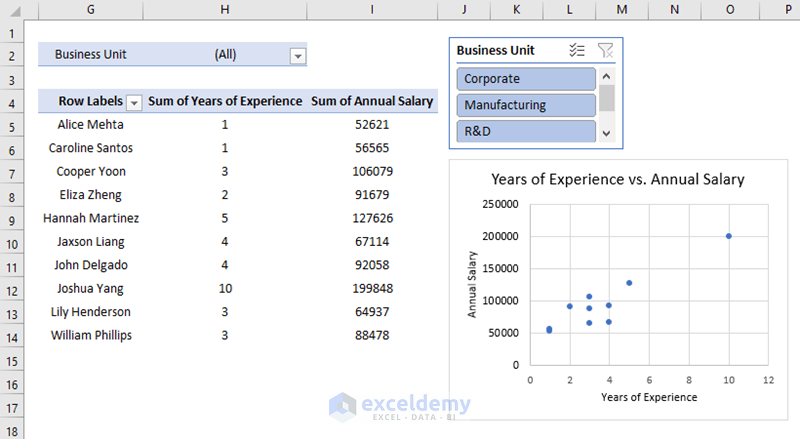Select row 1 header
800x439 pixels.
pos(12,34)
